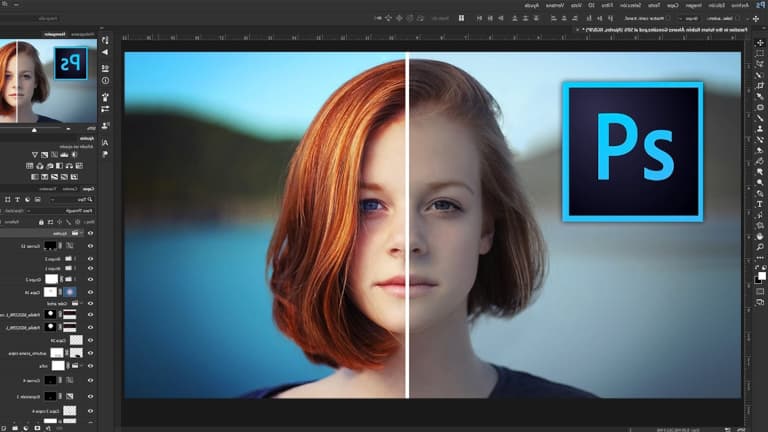The image size is (768, 432).
Task: Select the Brush tool
Action: coord(760,118)
